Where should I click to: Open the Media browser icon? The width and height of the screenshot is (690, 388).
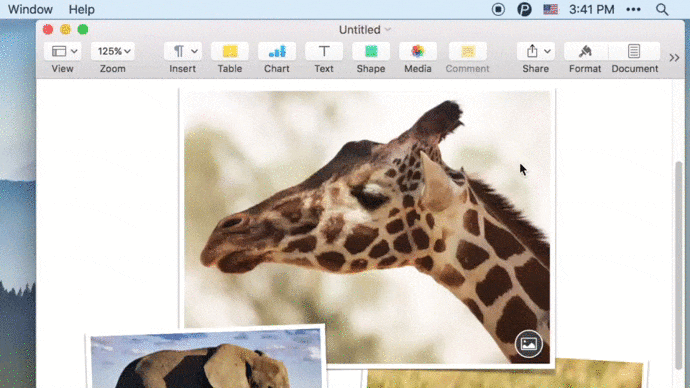coord(418,51)
